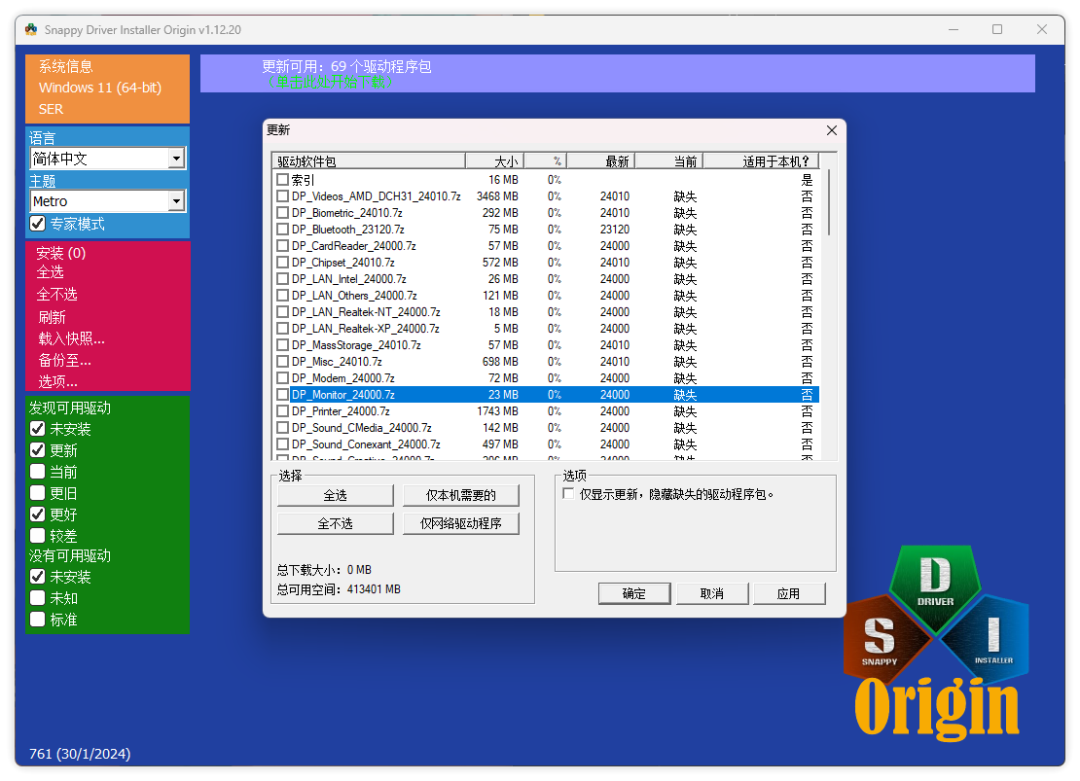This screenshot has width=1080, height=781.
Task: Enable the 标准 filter checkbox
Action: [x=38, y=619]
